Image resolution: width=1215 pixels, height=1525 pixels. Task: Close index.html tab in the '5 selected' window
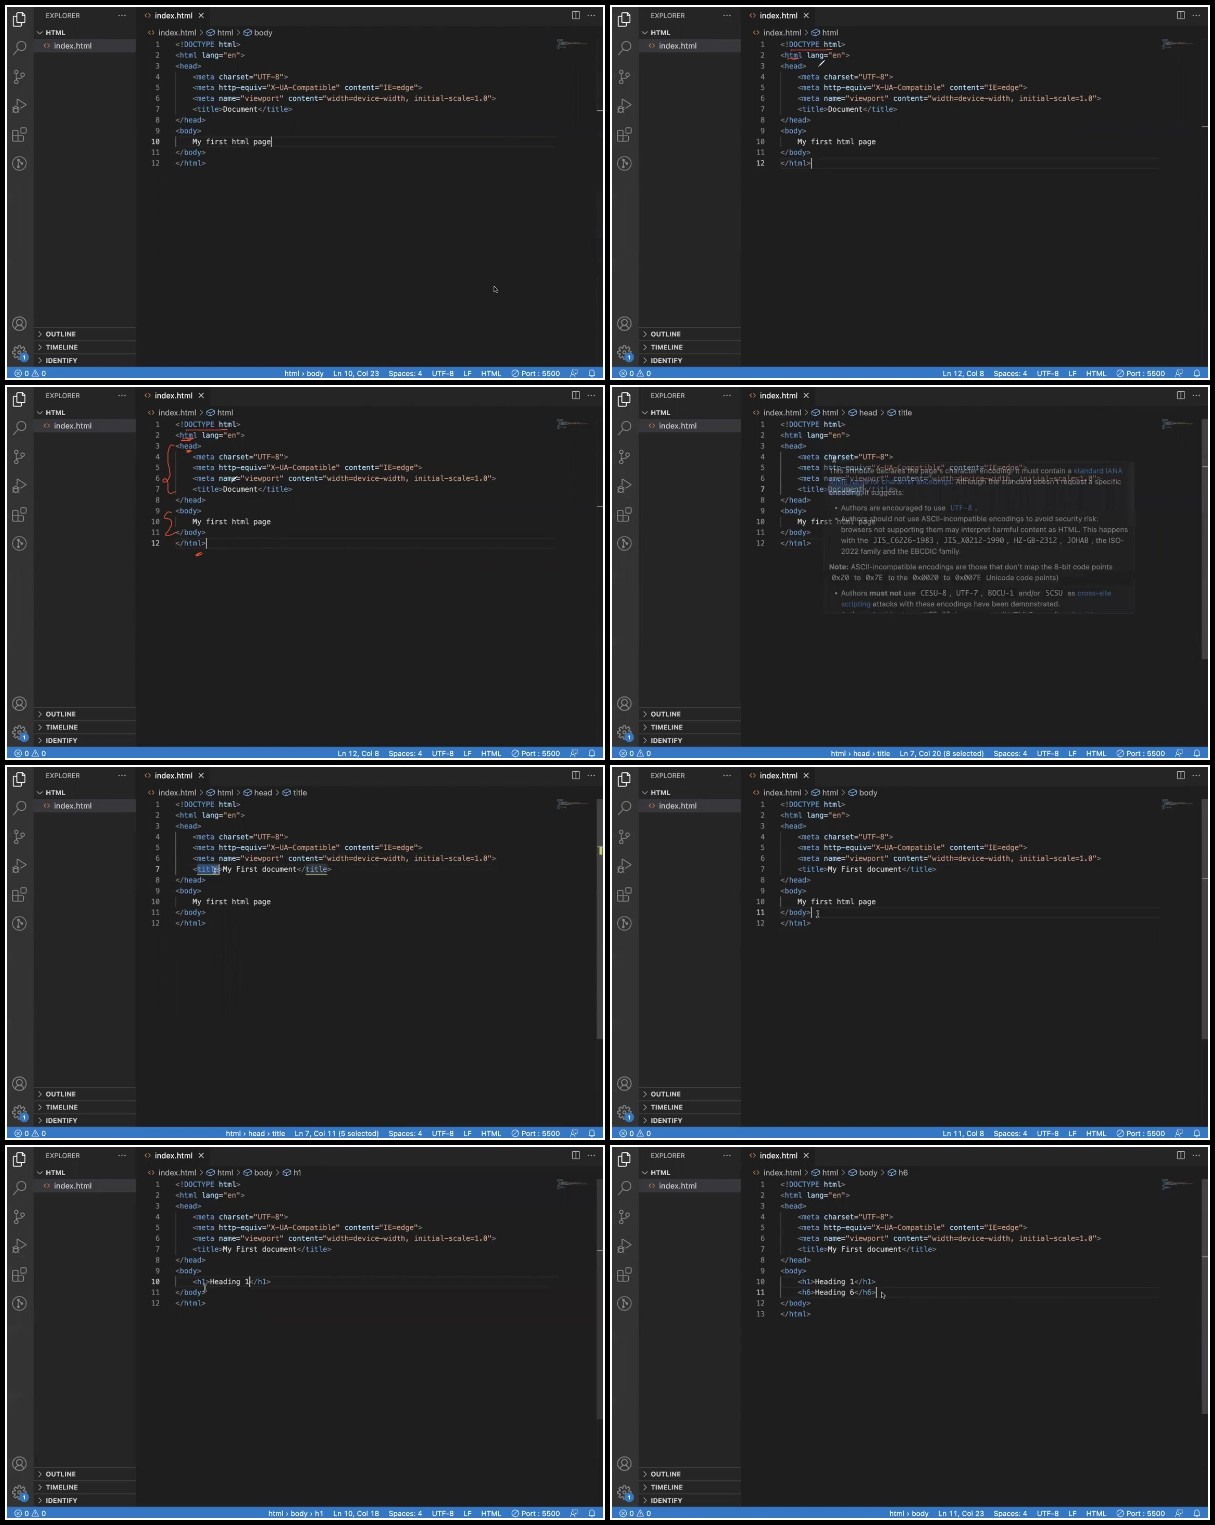click(201, 775)
